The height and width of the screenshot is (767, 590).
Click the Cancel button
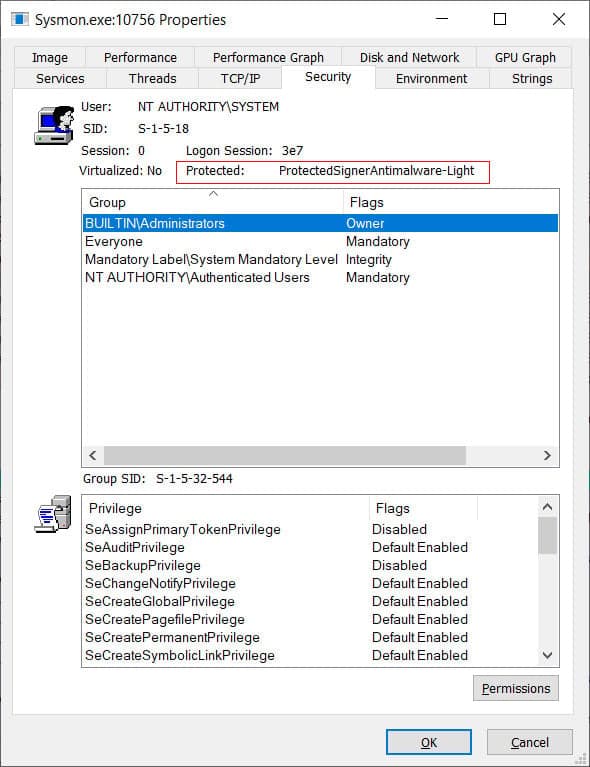click(530, 743)
